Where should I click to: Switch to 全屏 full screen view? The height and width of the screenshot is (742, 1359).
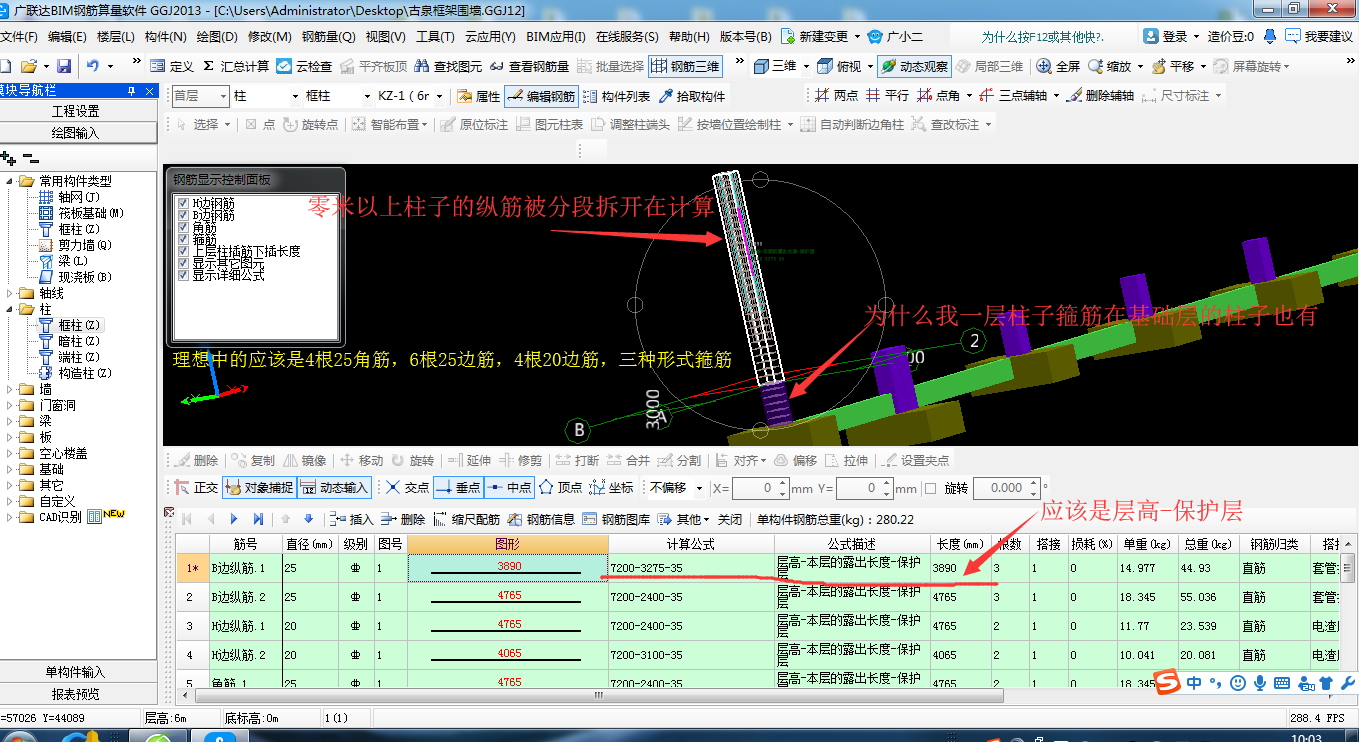pyautogui.click(x=1058, y=66)
